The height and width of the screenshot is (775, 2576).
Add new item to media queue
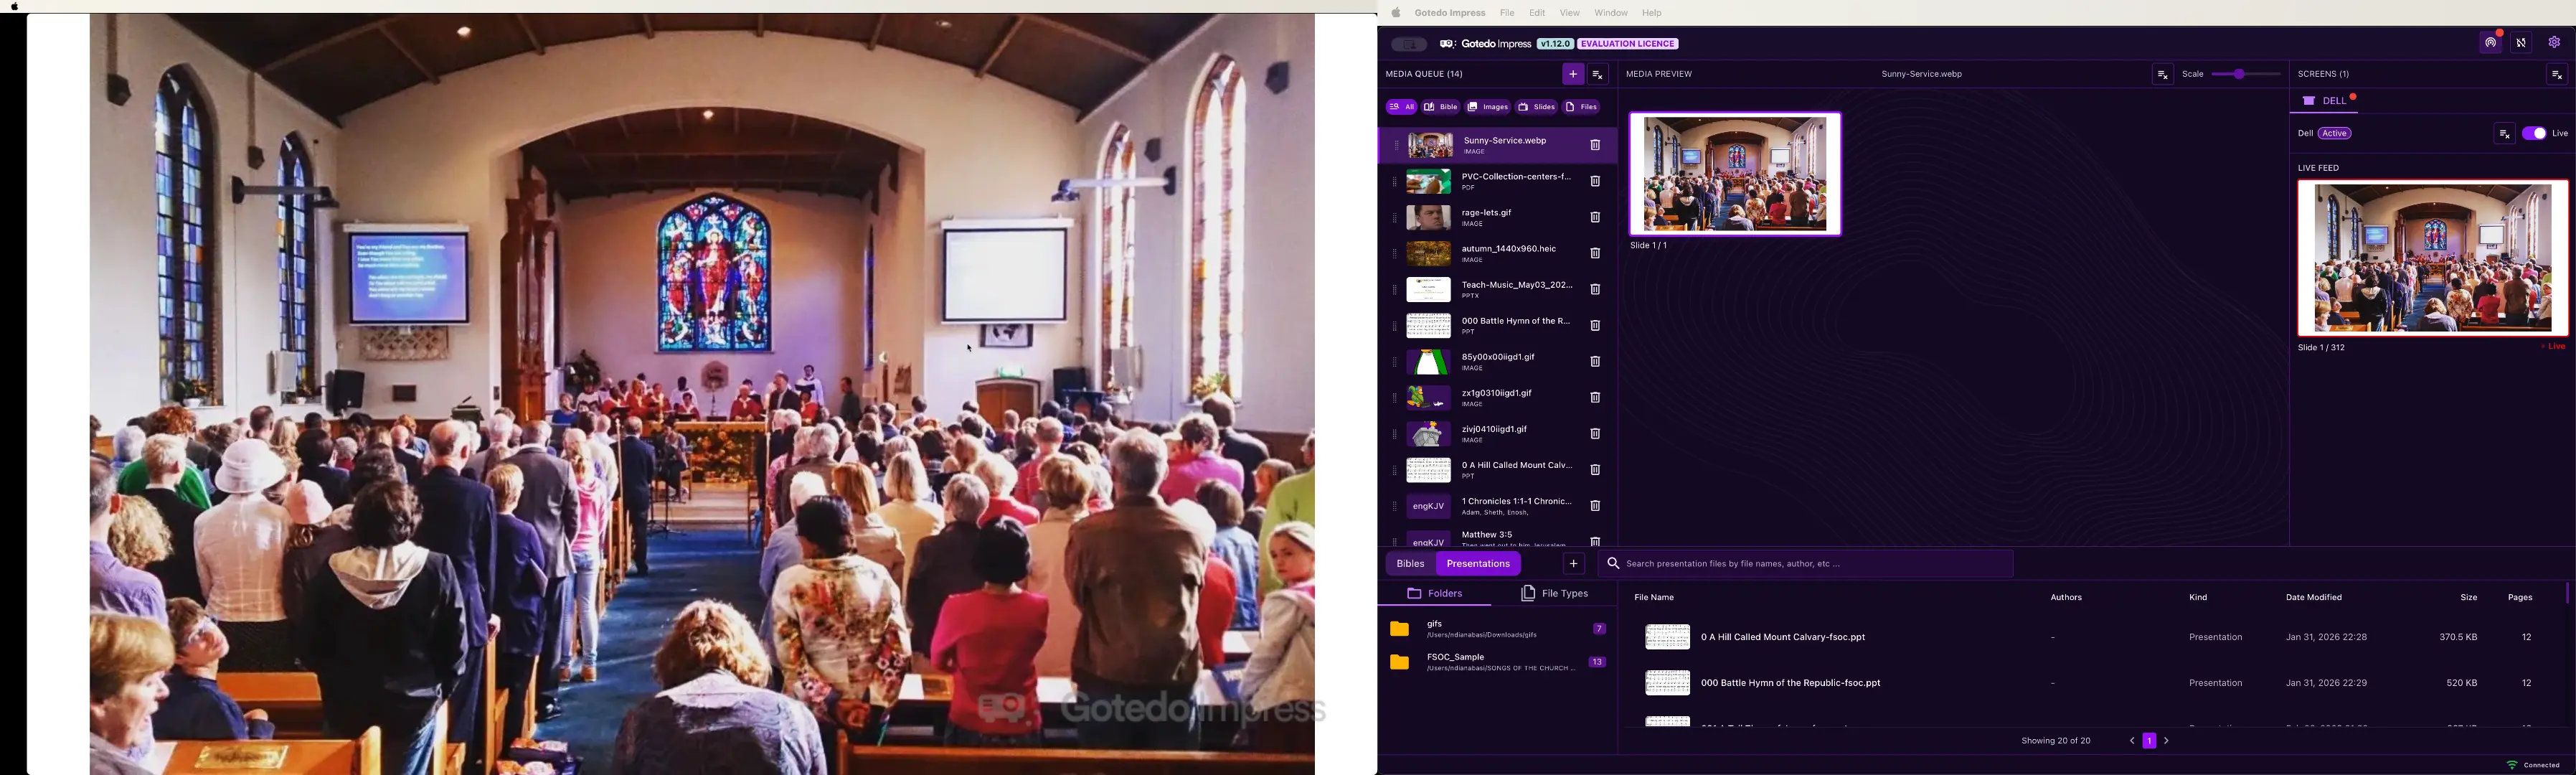pos(1572,74)
